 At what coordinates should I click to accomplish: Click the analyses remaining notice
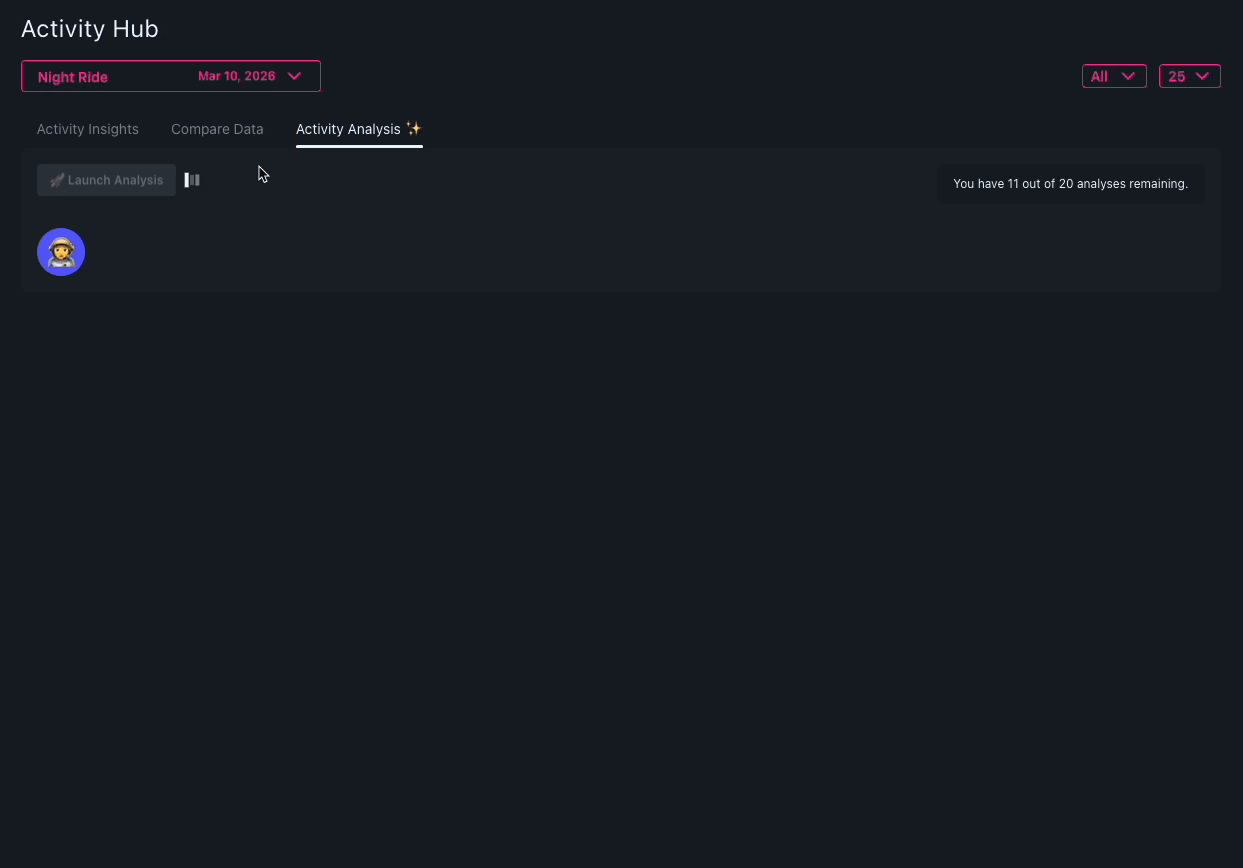tap(1070, 183)
